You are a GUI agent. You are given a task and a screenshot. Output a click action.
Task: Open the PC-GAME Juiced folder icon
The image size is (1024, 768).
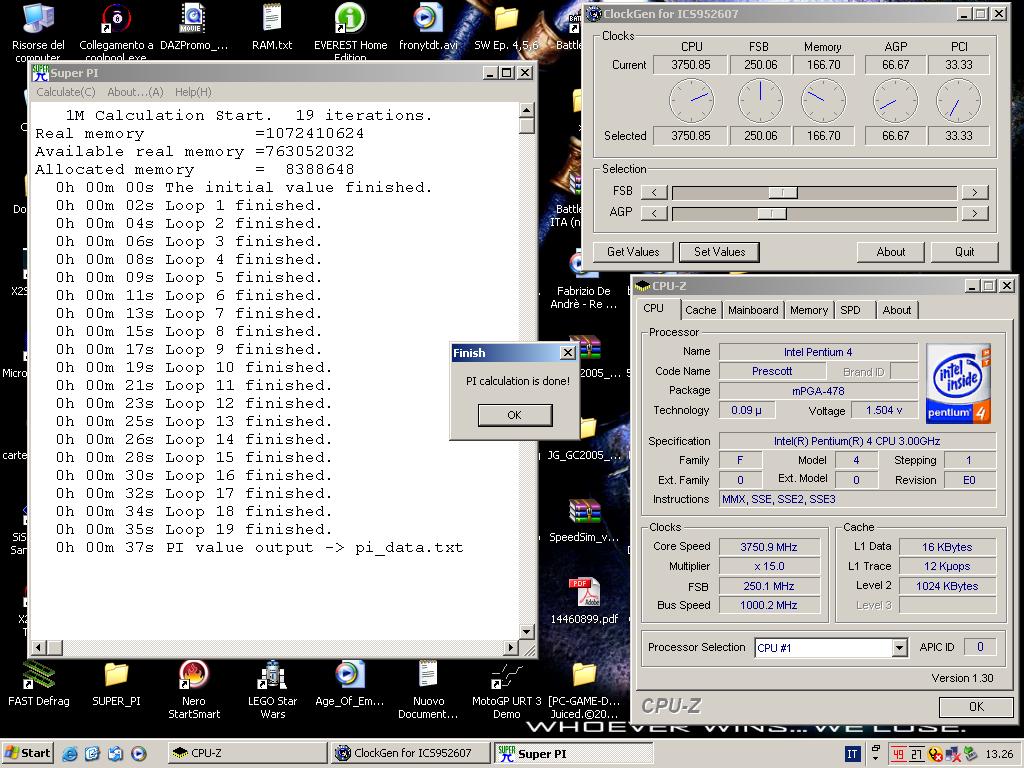pos(584,676)
